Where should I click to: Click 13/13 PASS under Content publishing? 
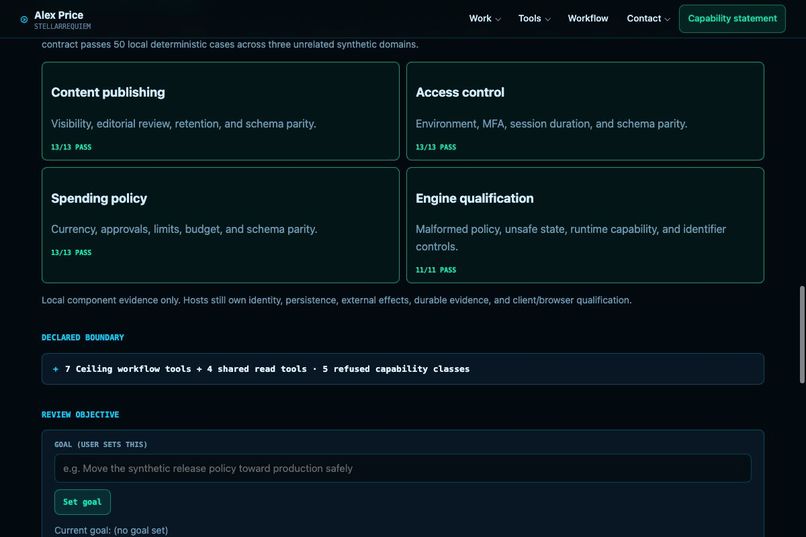click(x=71, y=147)
